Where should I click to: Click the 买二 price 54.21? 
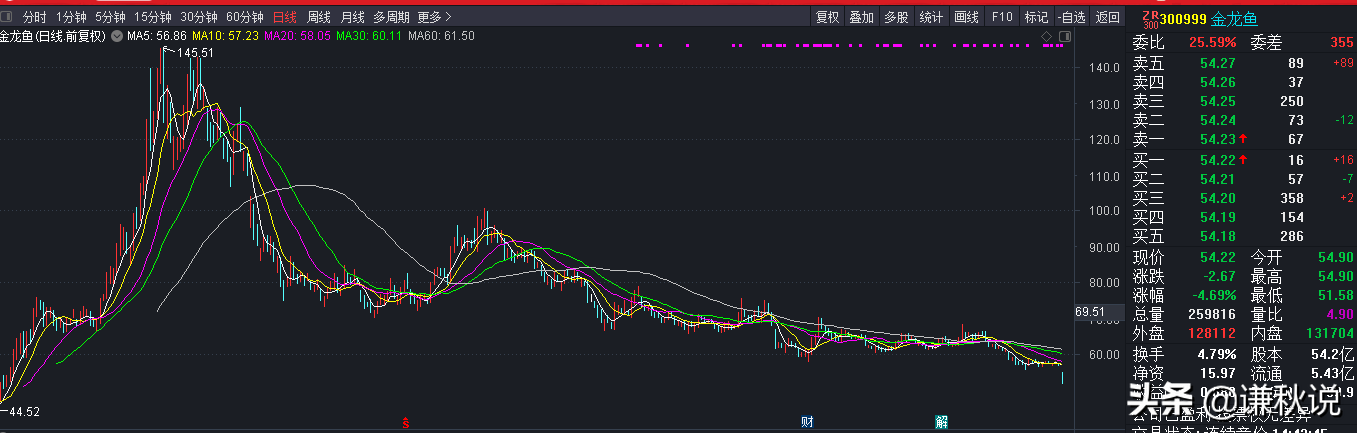pos(1217,179)
